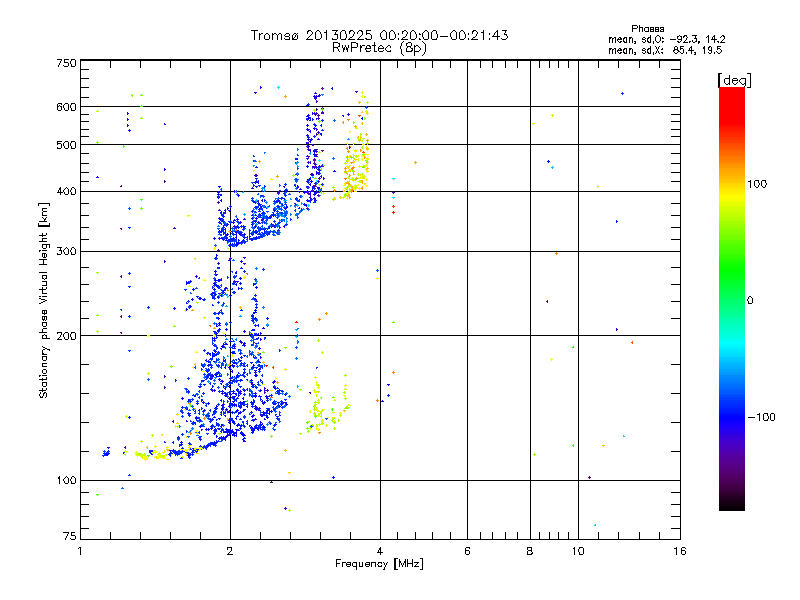Click the y-axis "500" tick label
800x600 pixels.
click(x=66, y=145)
